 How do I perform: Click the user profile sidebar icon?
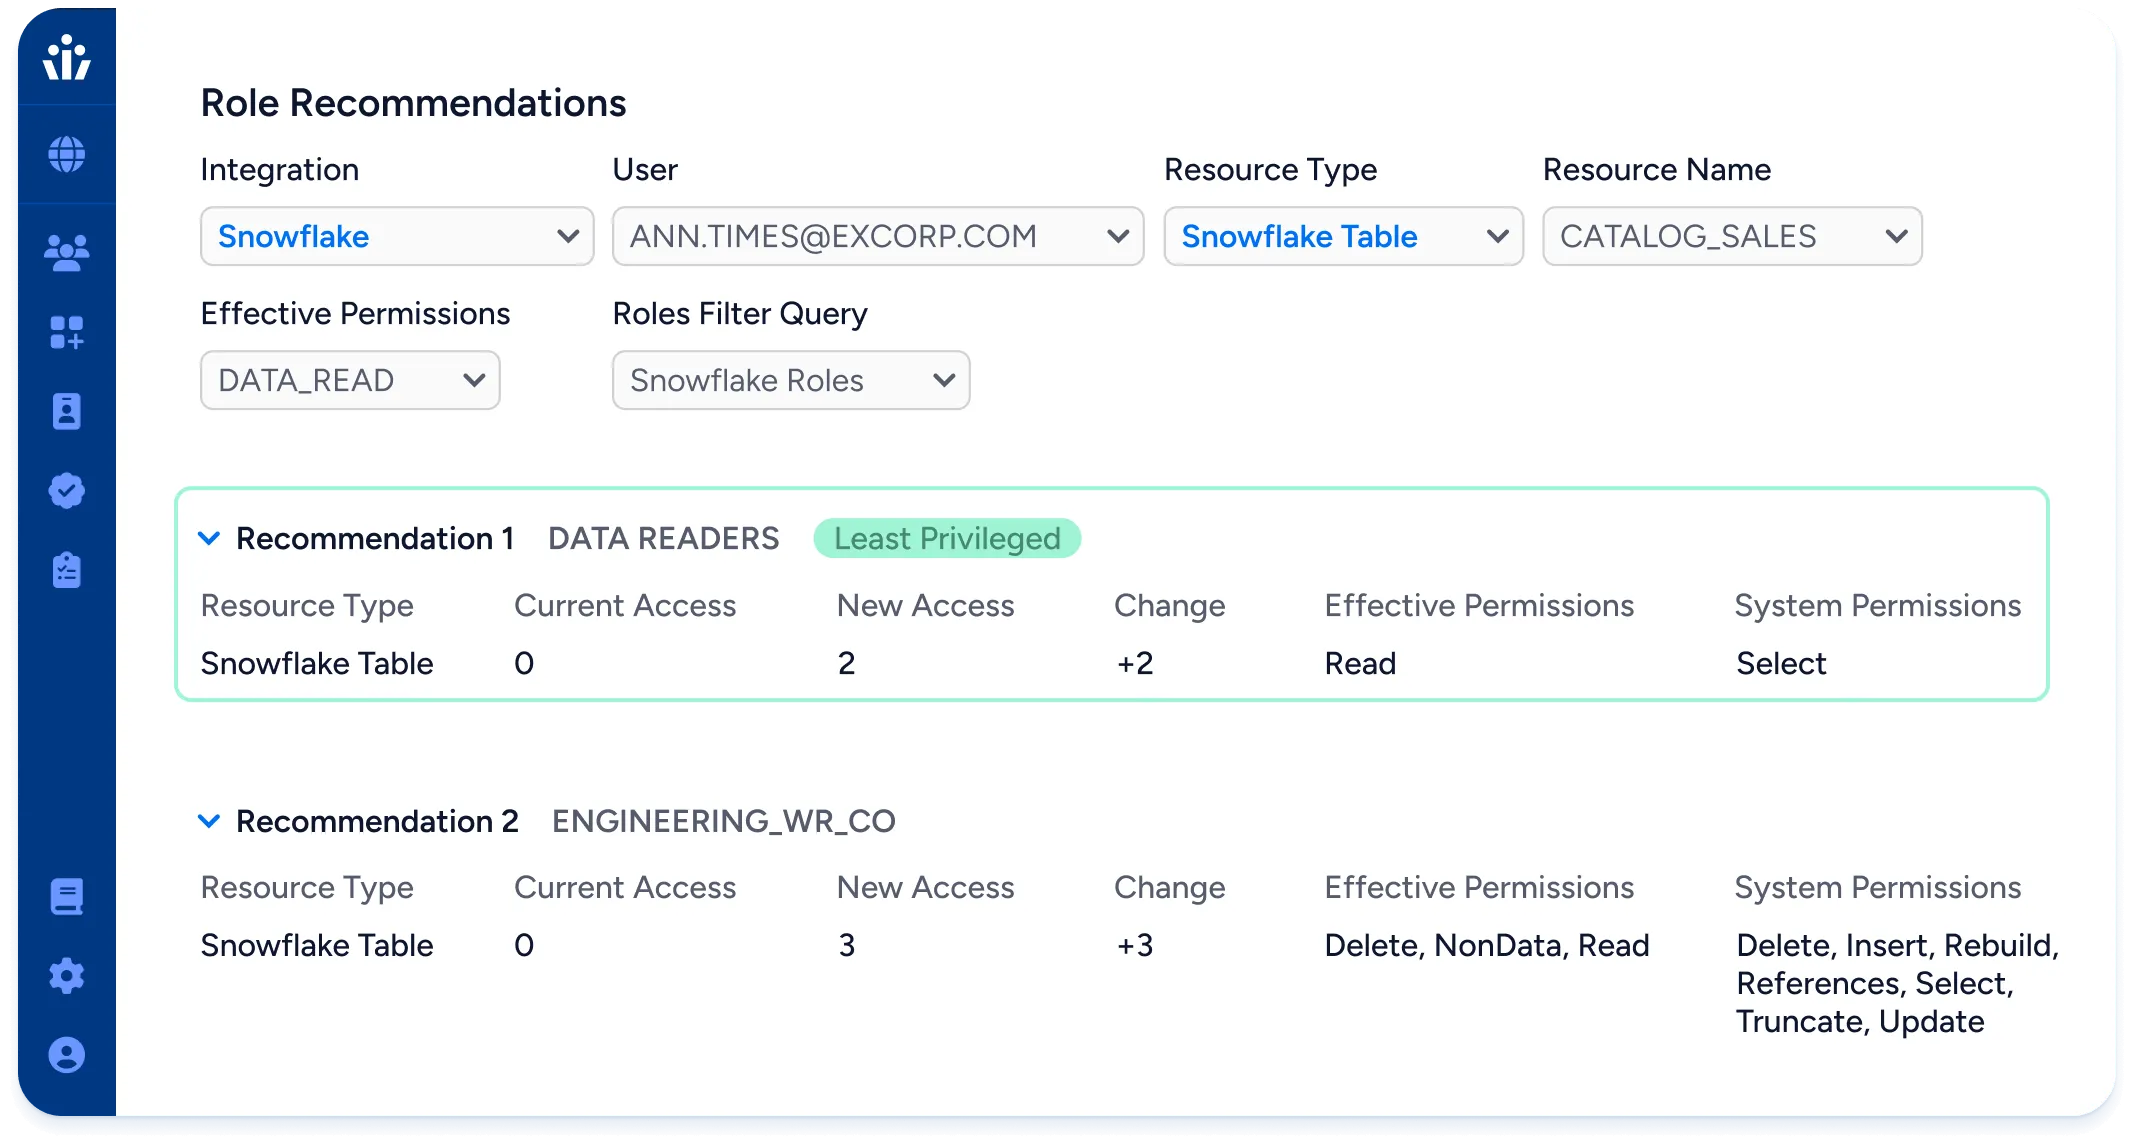(x=66, y=1055)
